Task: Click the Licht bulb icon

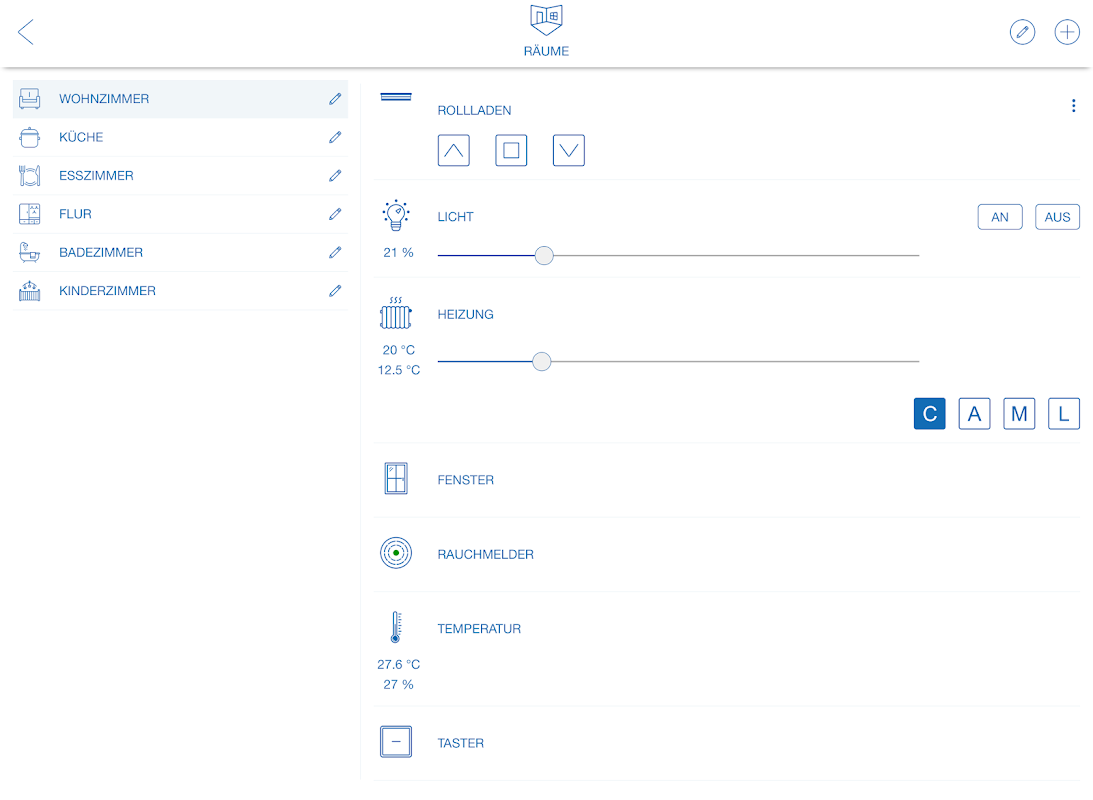Action: pos(396,215)
